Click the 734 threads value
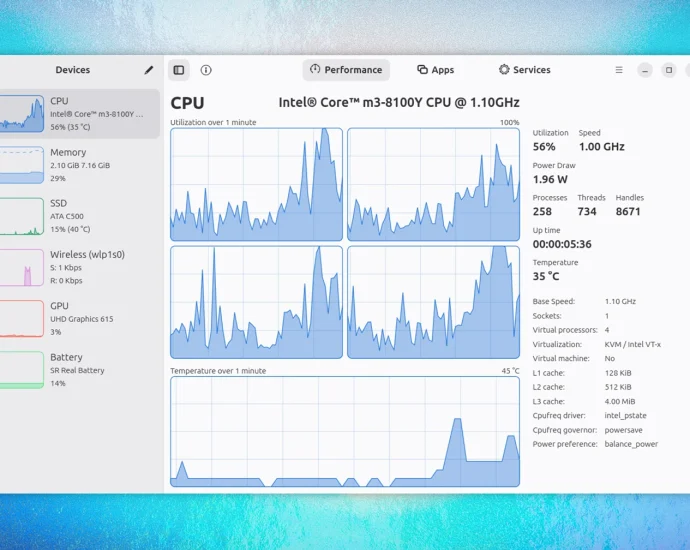 (587, 212)
